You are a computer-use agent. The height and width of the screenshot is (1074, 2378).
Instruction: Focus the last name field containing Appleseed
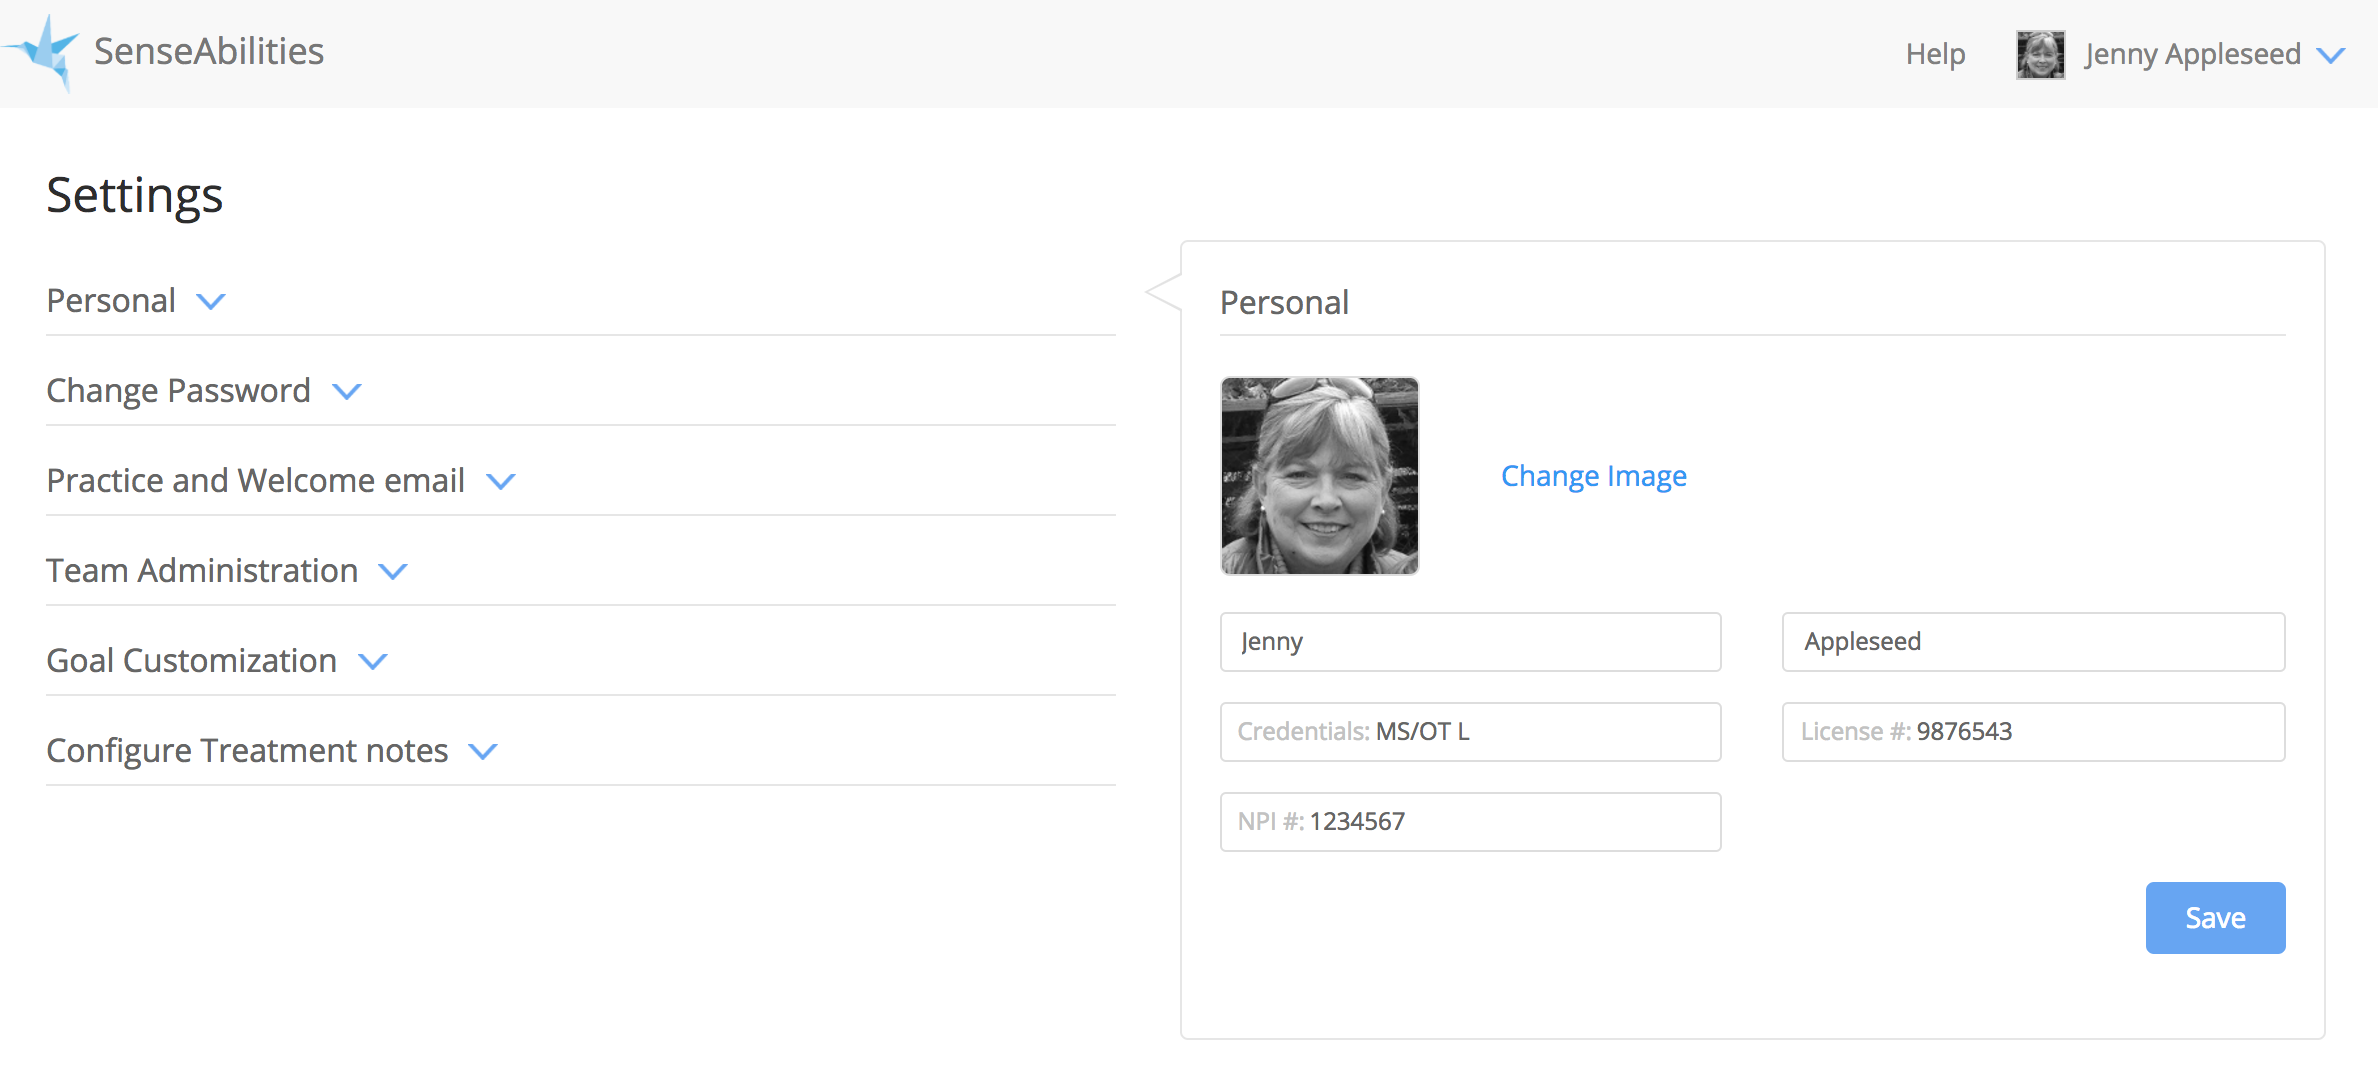coord(2033,642)
